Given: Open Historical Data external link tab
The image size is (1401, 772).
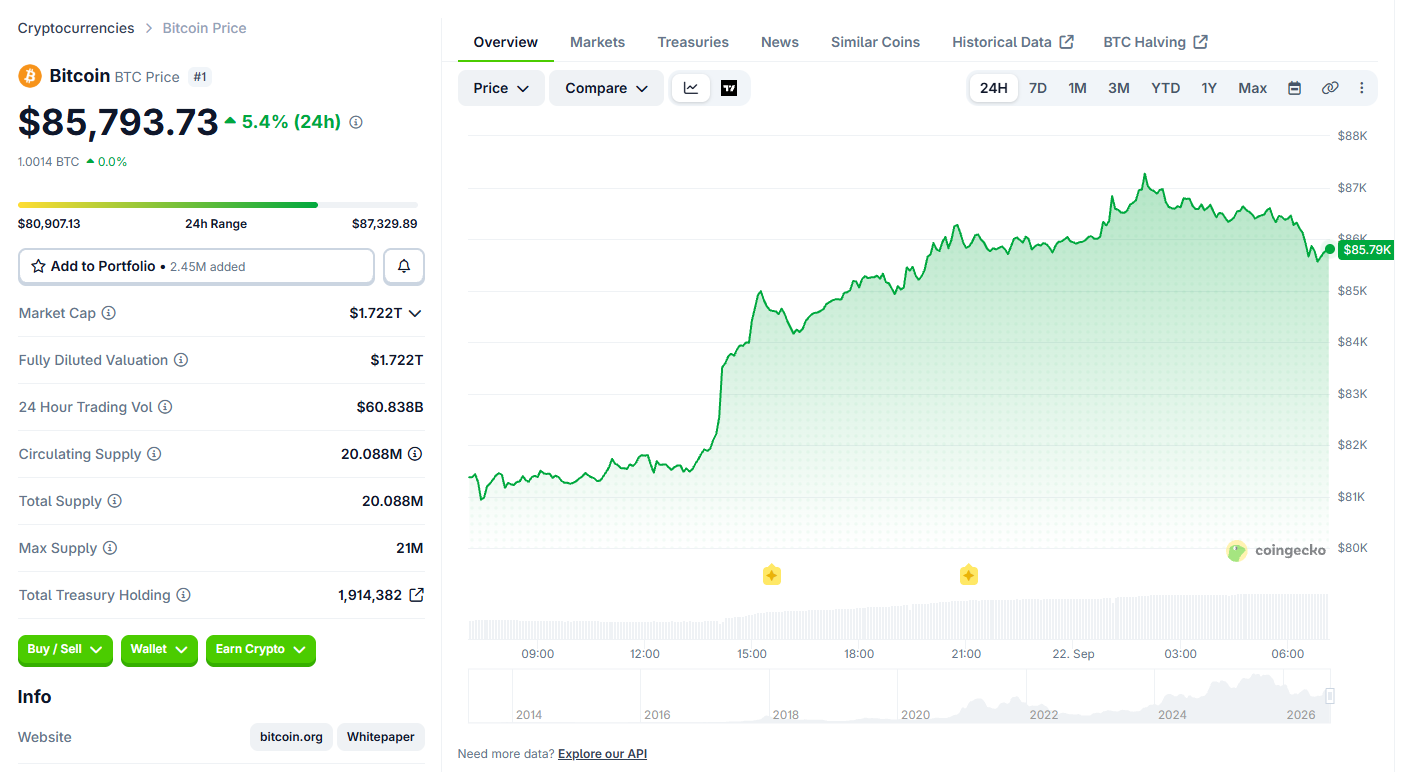Looking at the screenshot, I should [1012, 42].
